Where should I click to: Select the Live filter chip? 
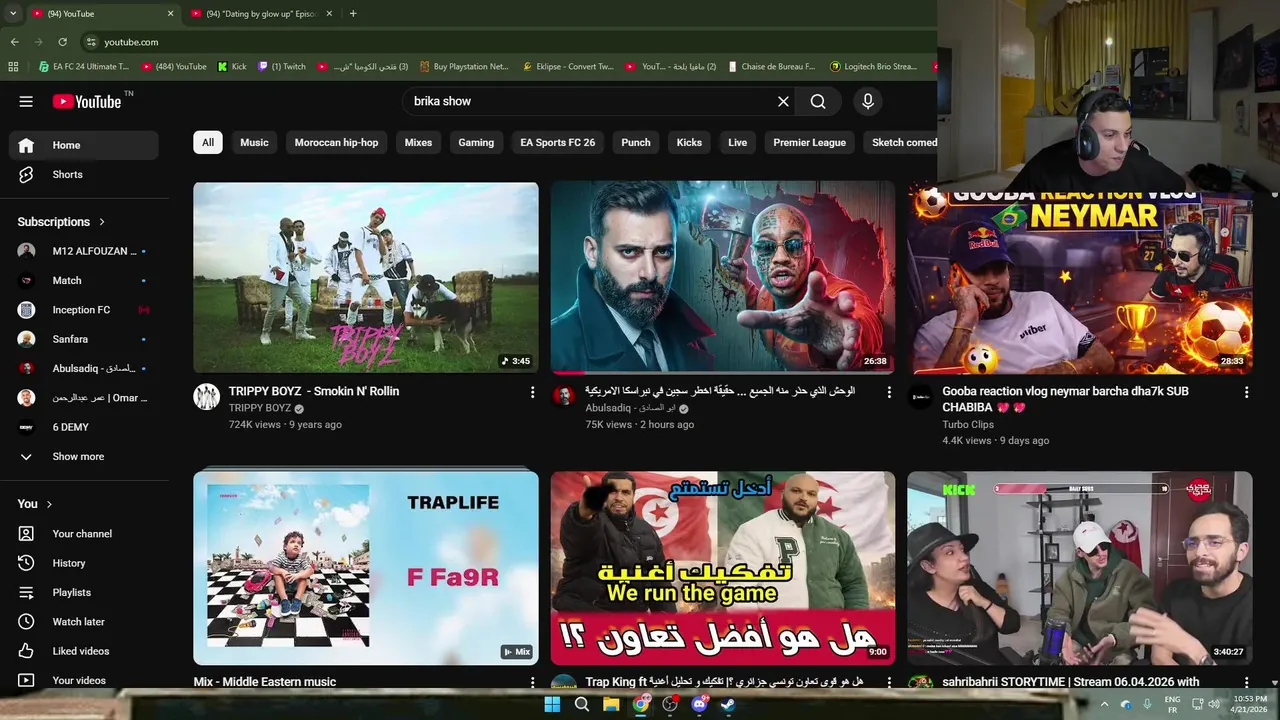coord(737,143)
